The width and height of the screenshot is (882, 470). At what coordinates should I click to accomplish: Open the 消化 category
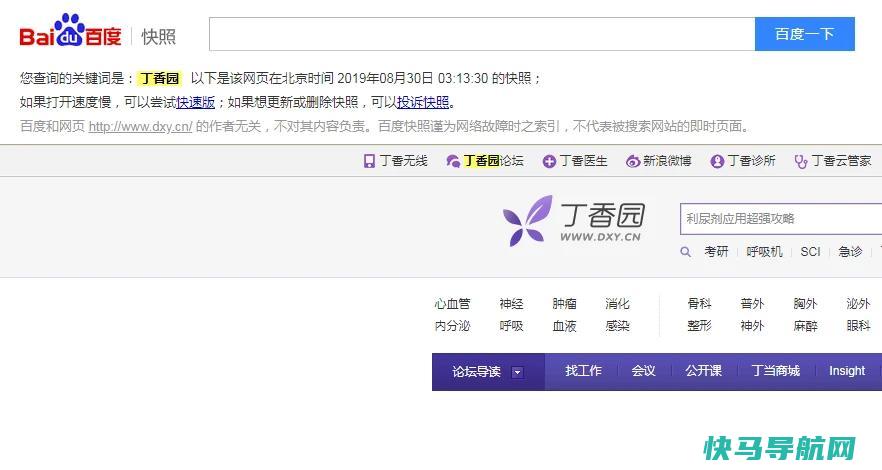click(x=617, y=304)
